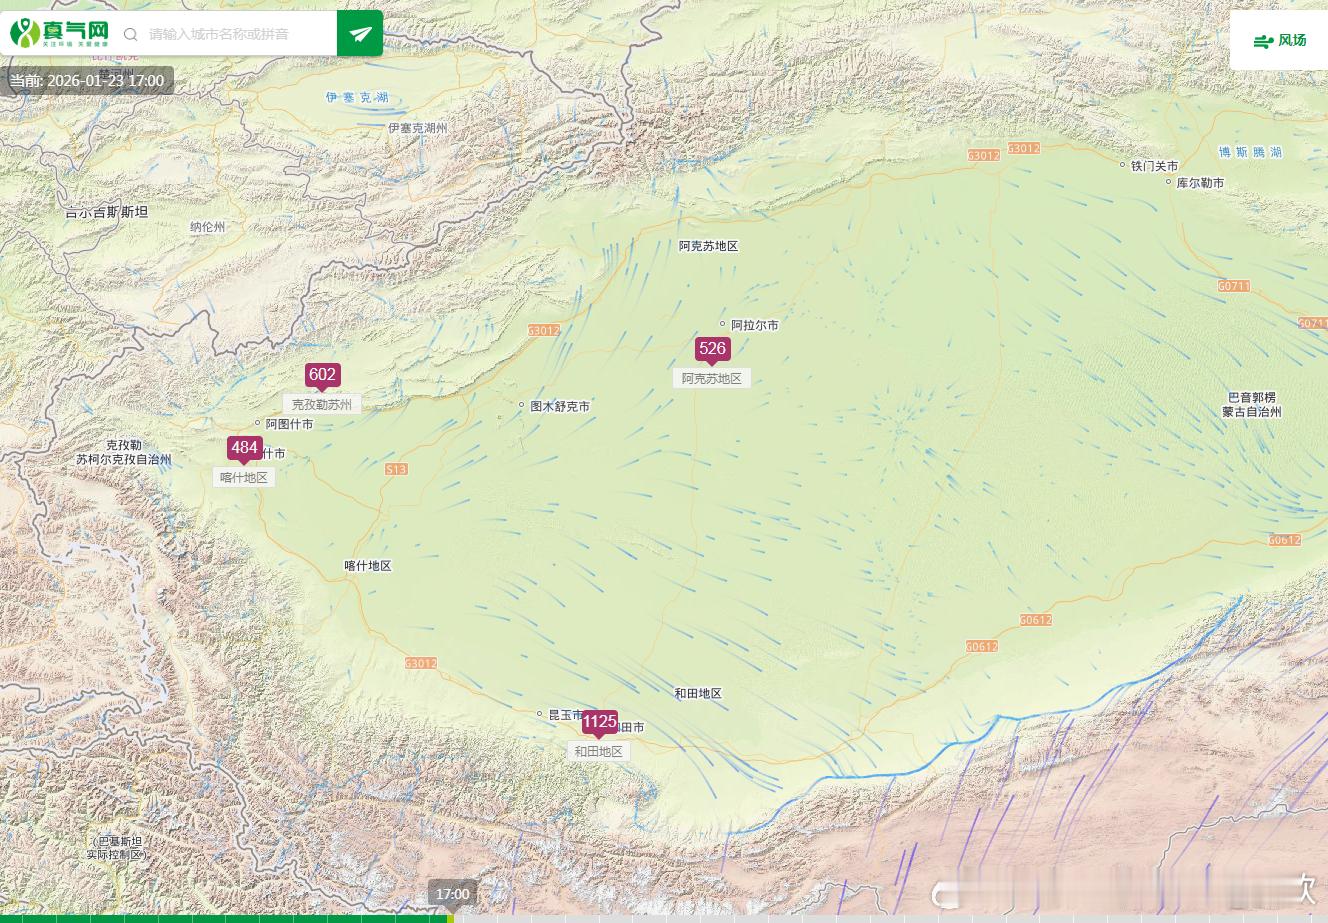Click the wind icon beside 风场
Image resolution: width=1328 pixels, height=923 pixels.
click(x=1263, y=41)
